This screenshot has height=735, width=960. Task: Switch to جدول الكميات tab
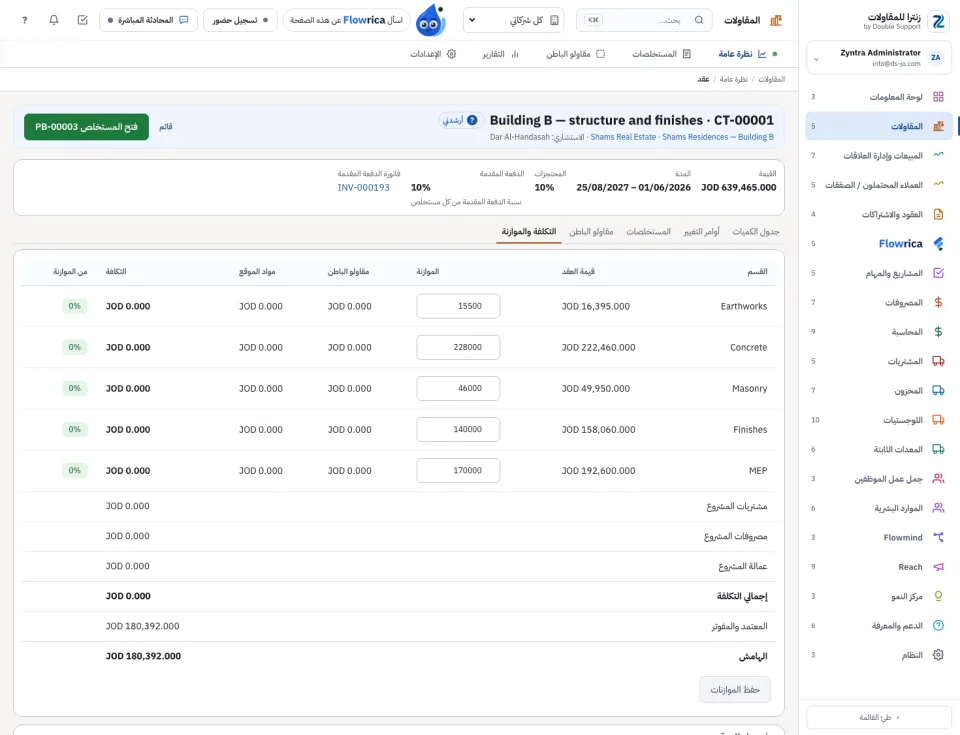click(x=756, y=232)
